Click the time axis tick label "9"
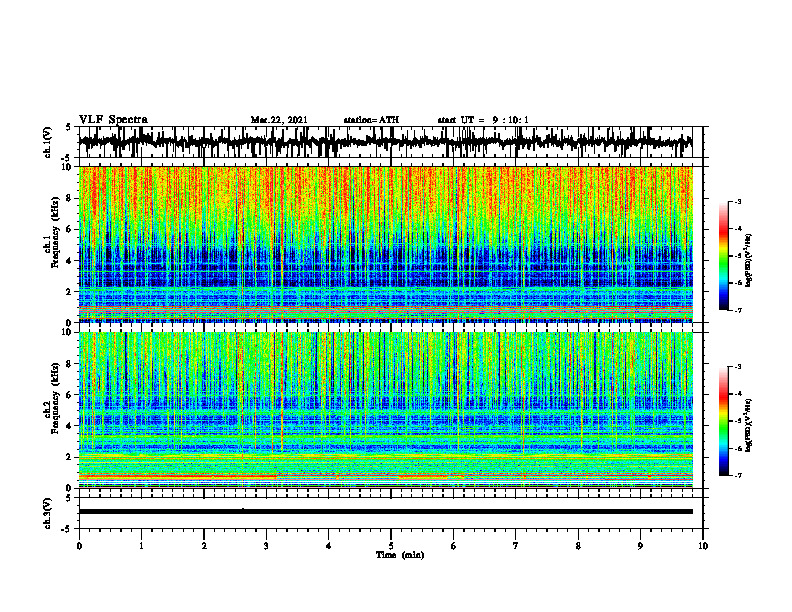 point(640,546)
